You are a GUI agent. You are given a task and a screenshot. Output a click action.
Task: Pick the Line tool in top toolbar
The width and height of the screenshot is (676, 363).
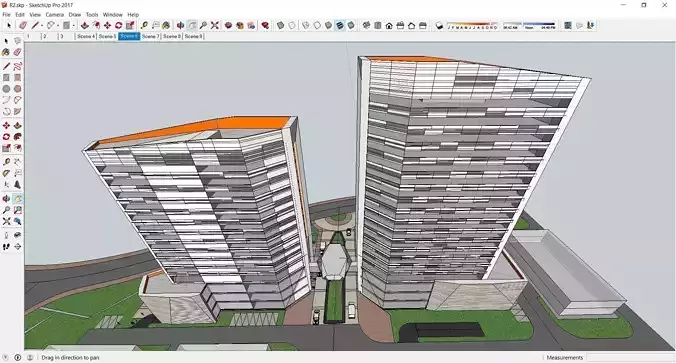[35, 25]
